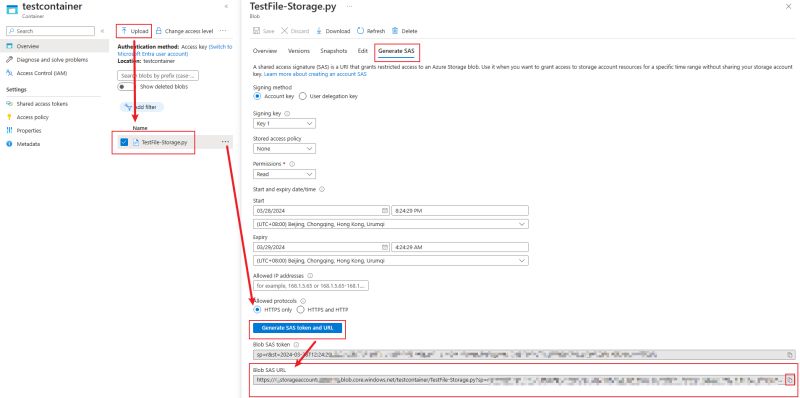Image resolution: width=800 pixels, height=398 pixels.
Task: Collapse the sidebar menu chevron
Action: (x=102, y=31)
